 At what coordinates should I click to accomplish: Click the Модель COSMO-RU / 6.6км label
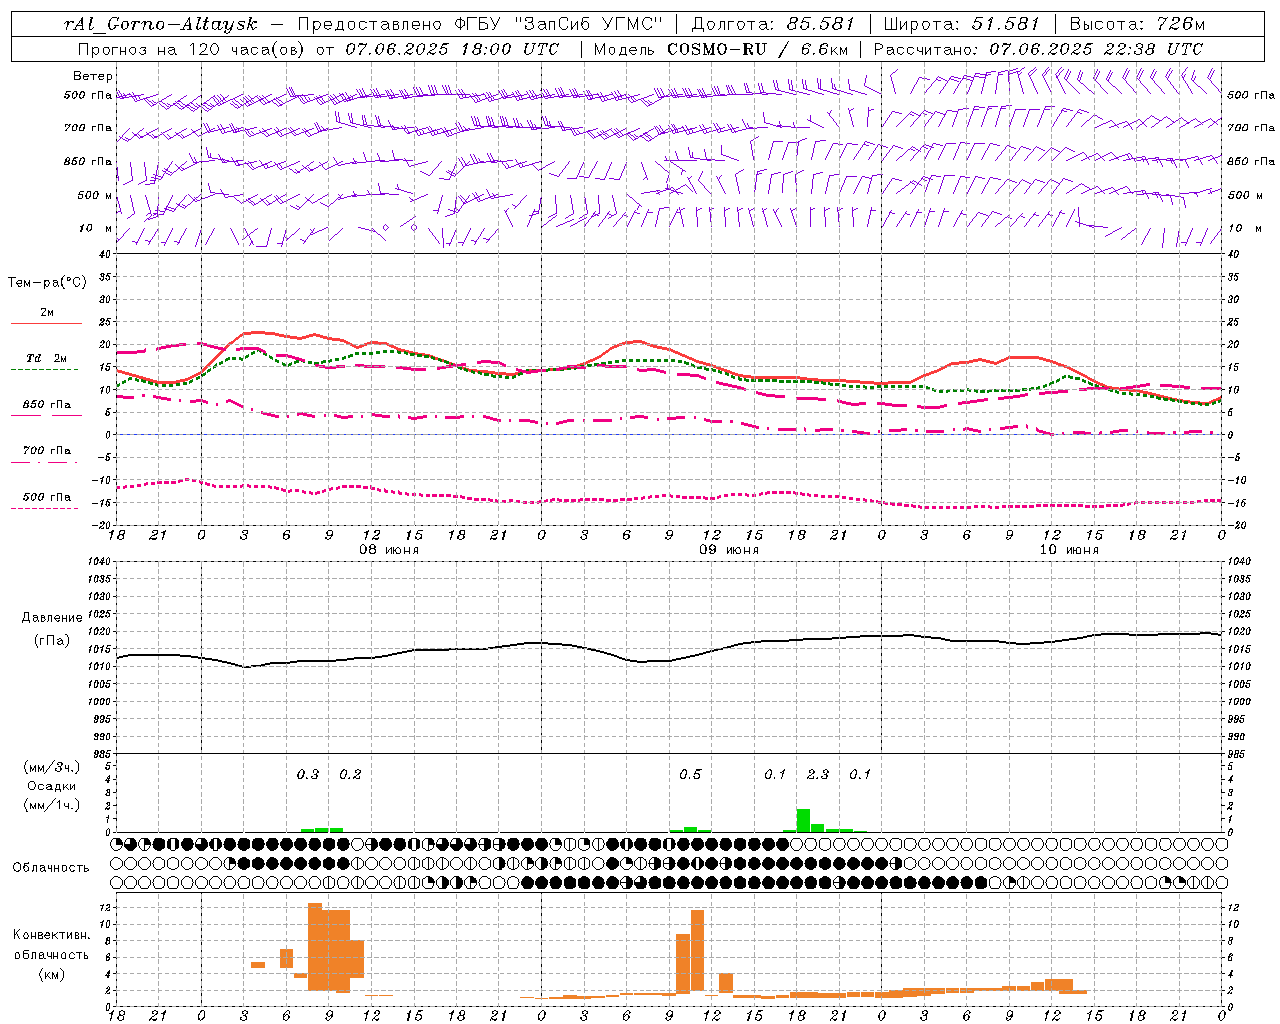721,49
